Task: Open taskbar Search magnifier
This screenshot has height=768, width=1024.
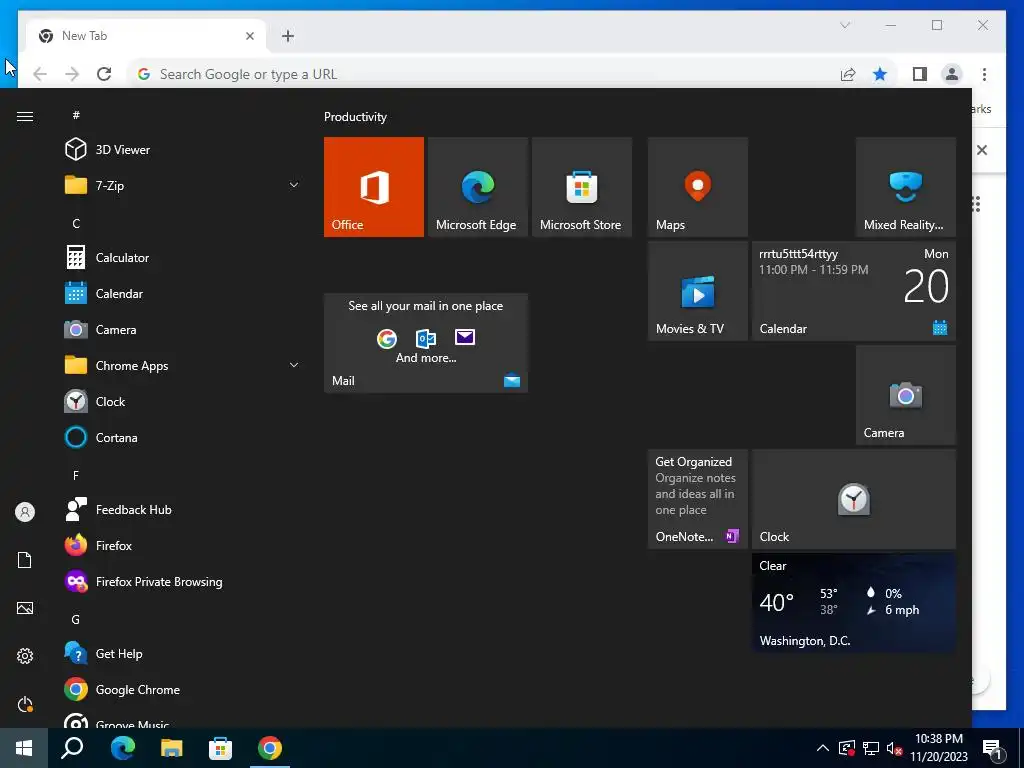Action: pos(72,748)
